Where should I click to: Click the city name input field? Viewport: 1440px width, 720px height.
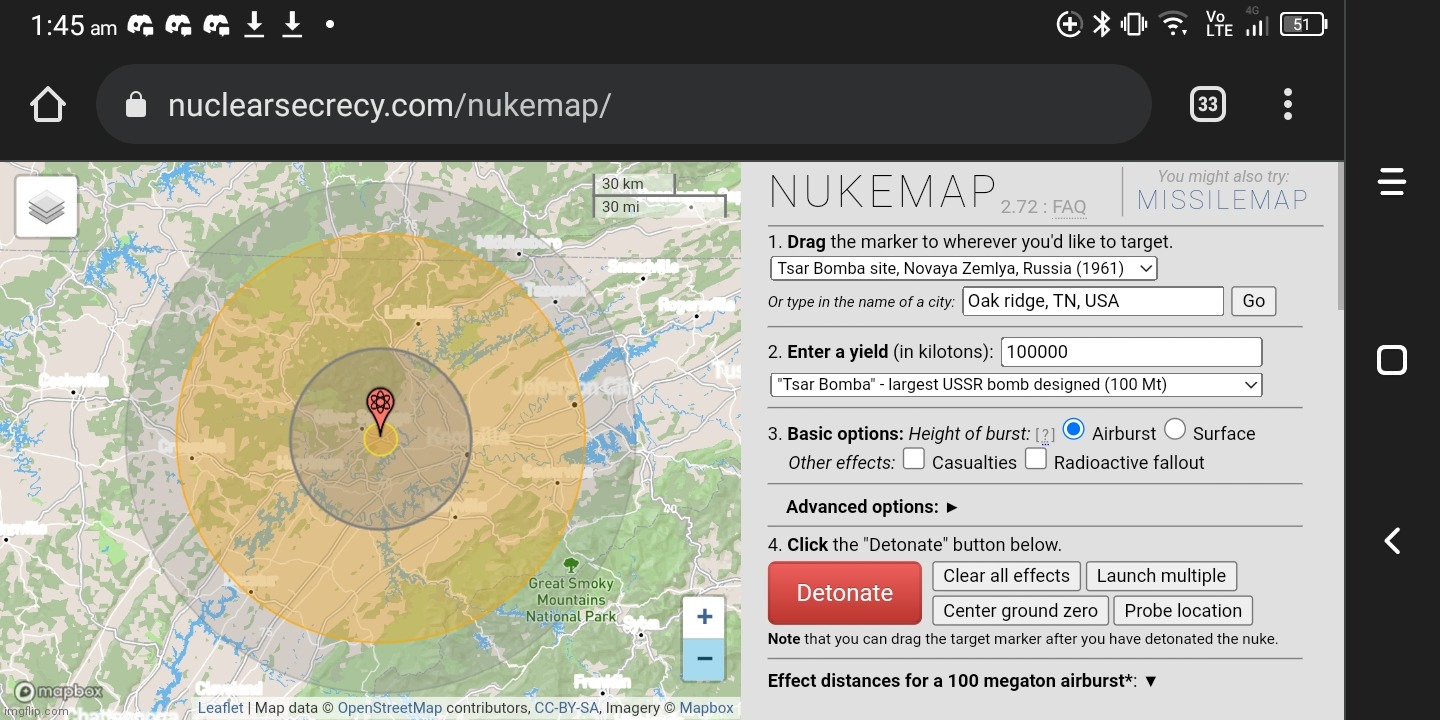click(x=1093, y=301)
